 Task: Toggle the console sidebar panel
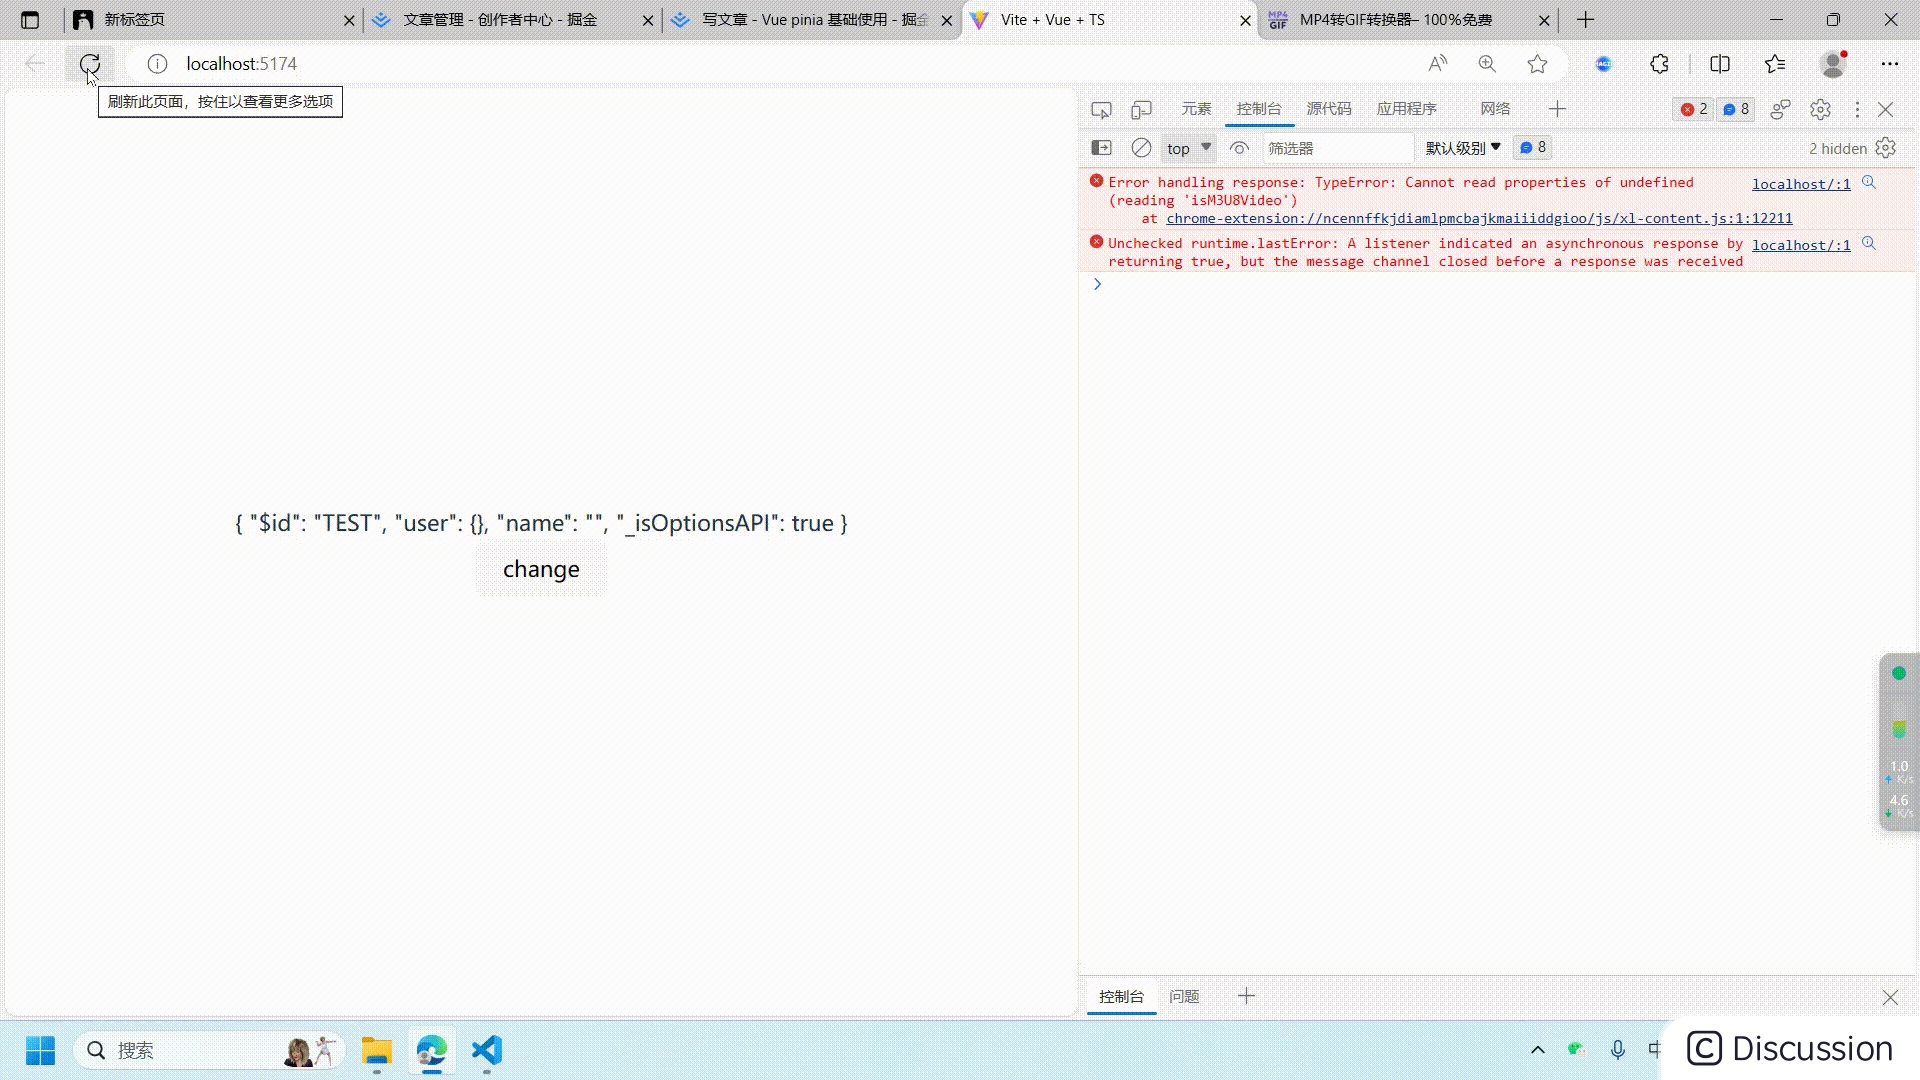pyautogui.click(x=1101, y=148)
